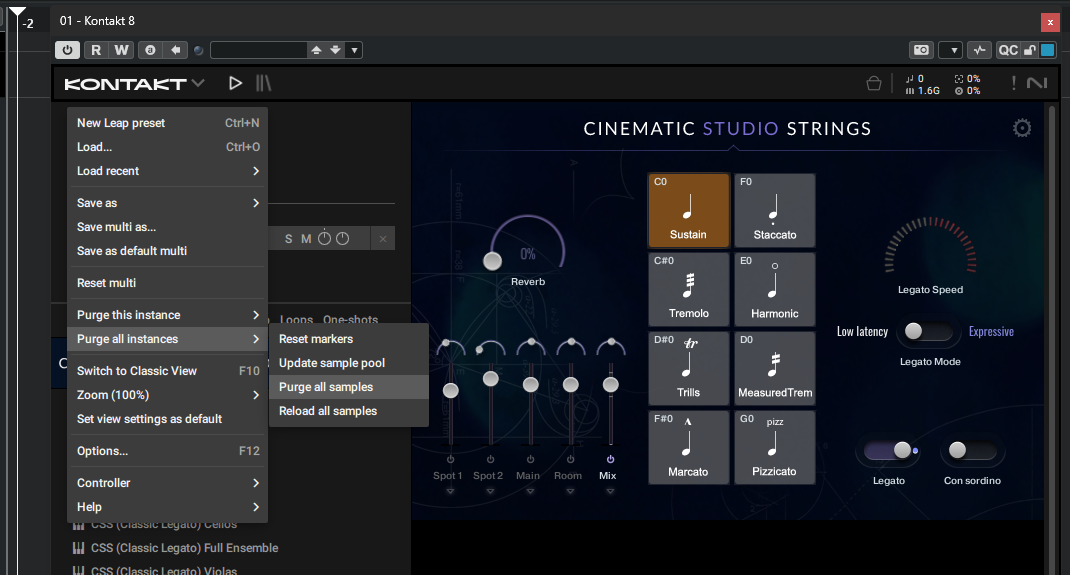The image size is (1070, 575).
Task: Click the plugin snapshot camera icon
Action: [920, 50]
